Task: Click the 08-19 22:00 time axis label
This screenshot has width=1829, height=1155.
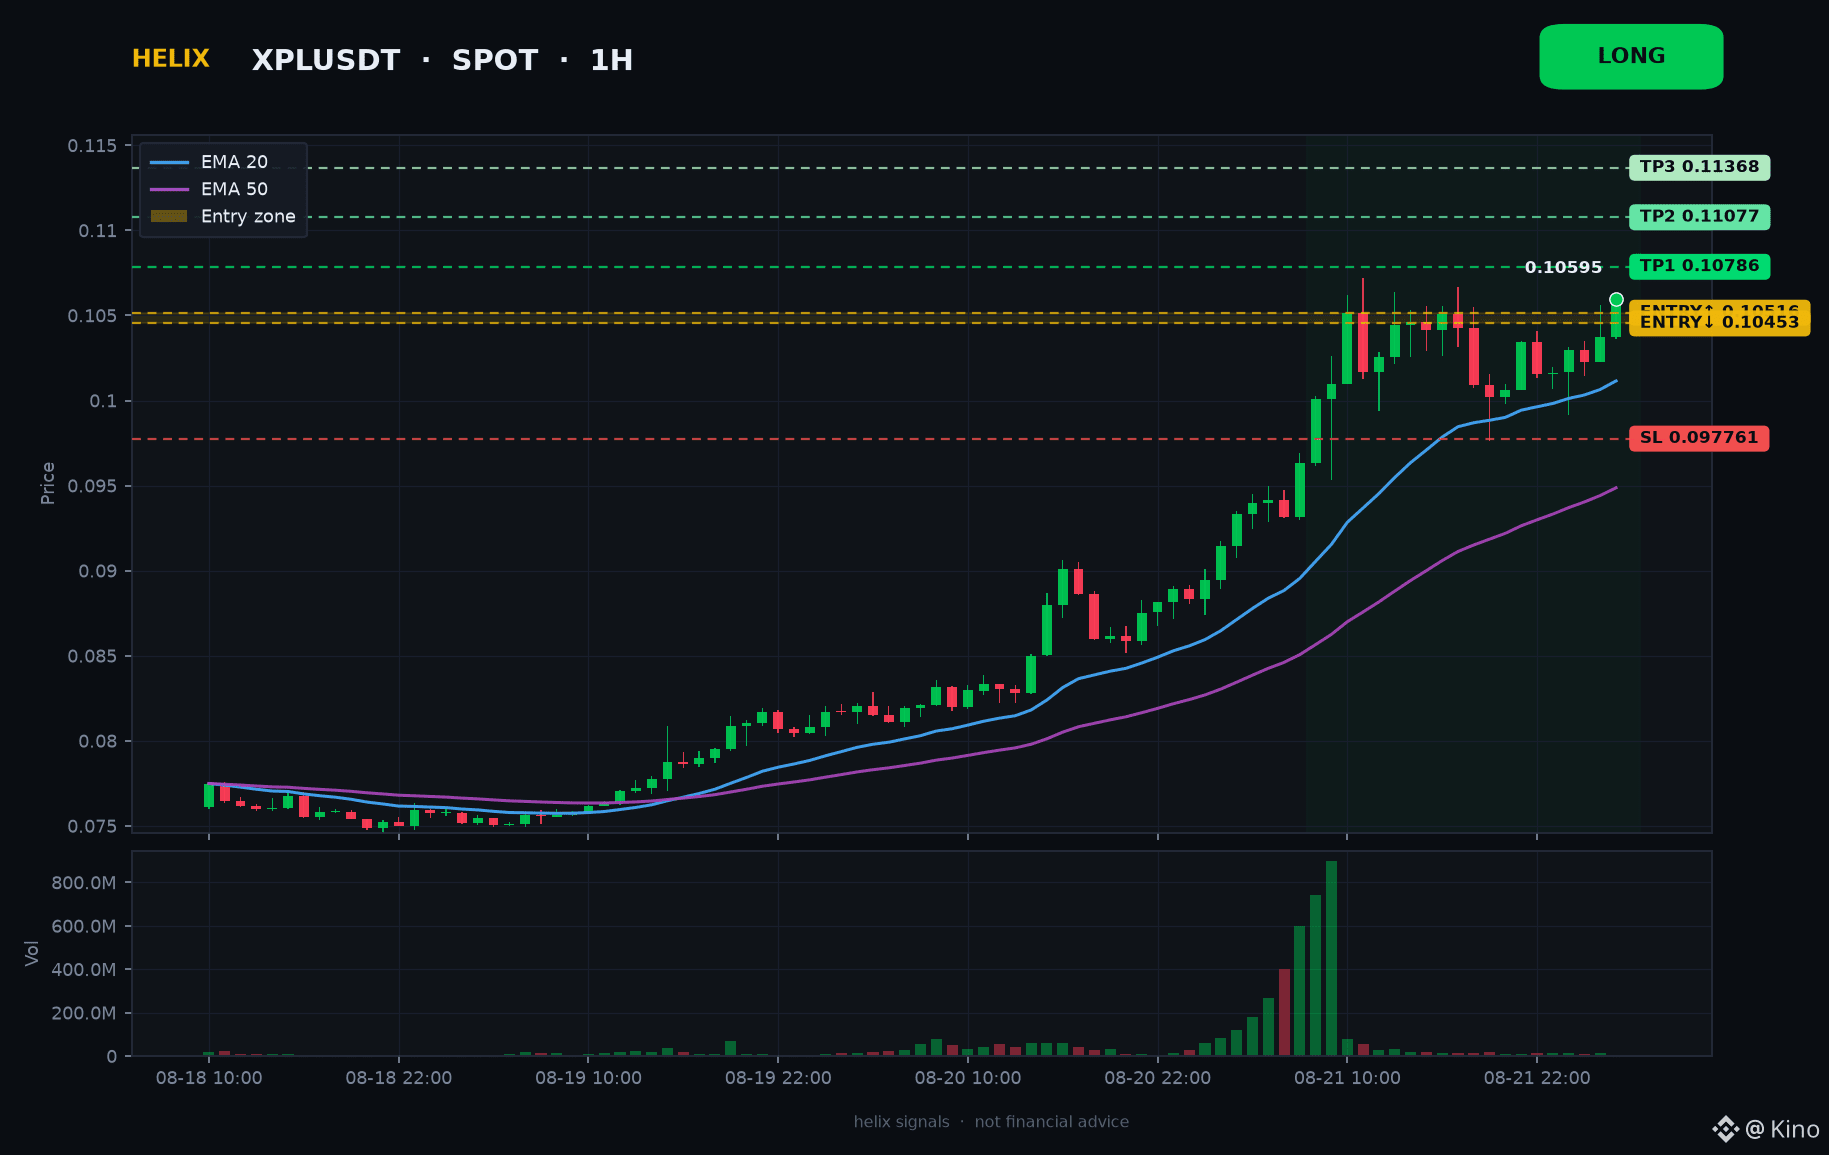Action: coord(778,1078)
